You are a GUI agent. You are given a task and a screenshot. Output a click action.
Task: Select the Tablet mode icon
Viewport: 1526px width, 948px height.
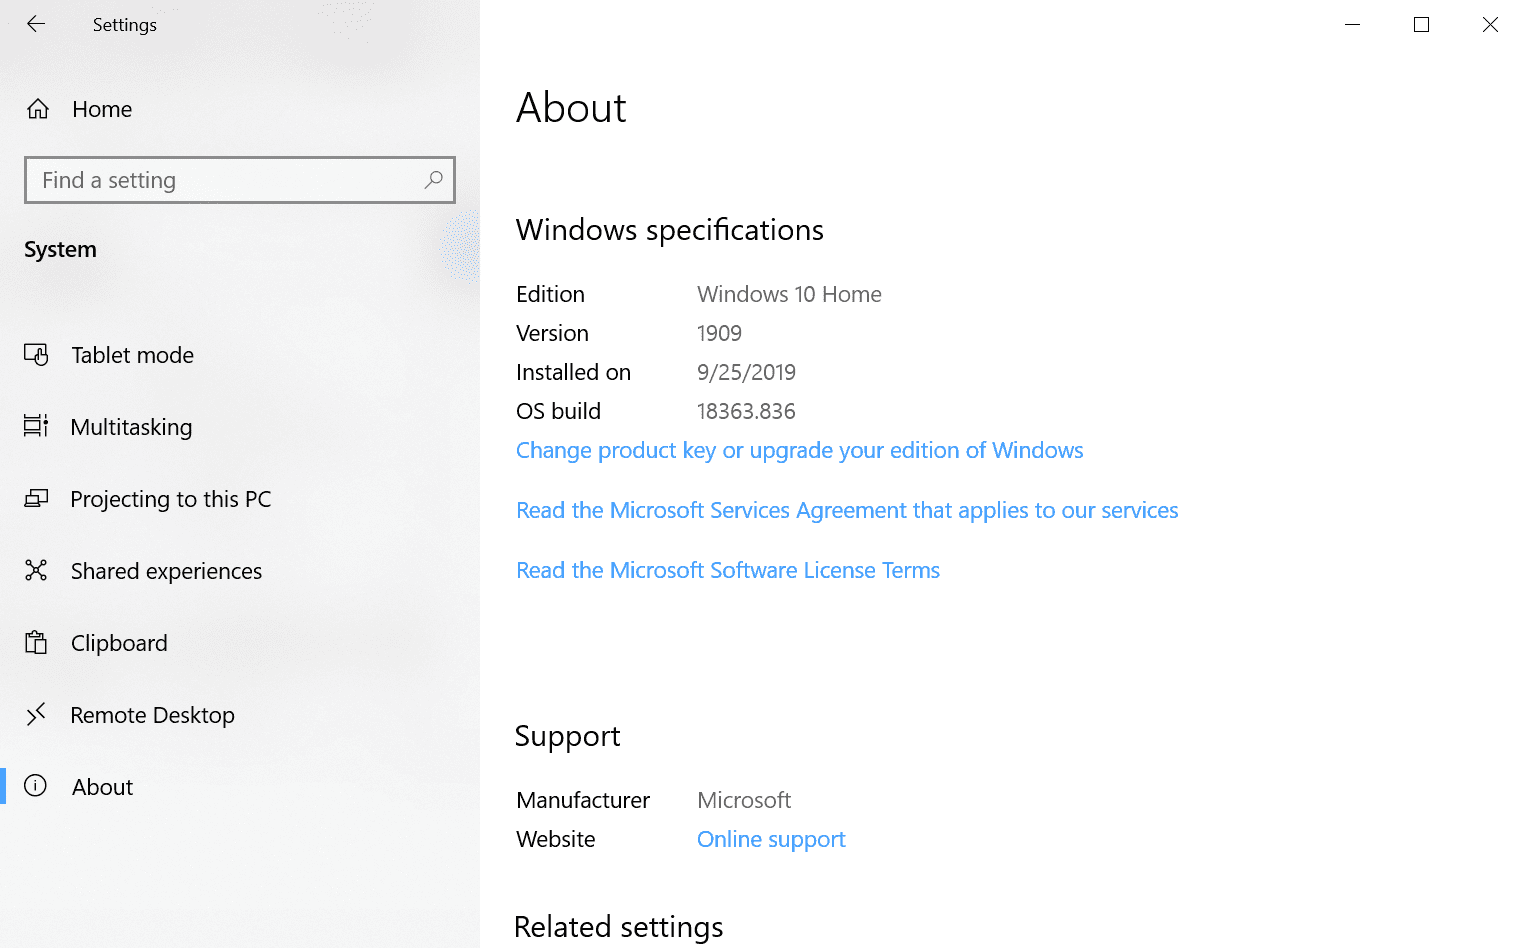click(36, 355)
